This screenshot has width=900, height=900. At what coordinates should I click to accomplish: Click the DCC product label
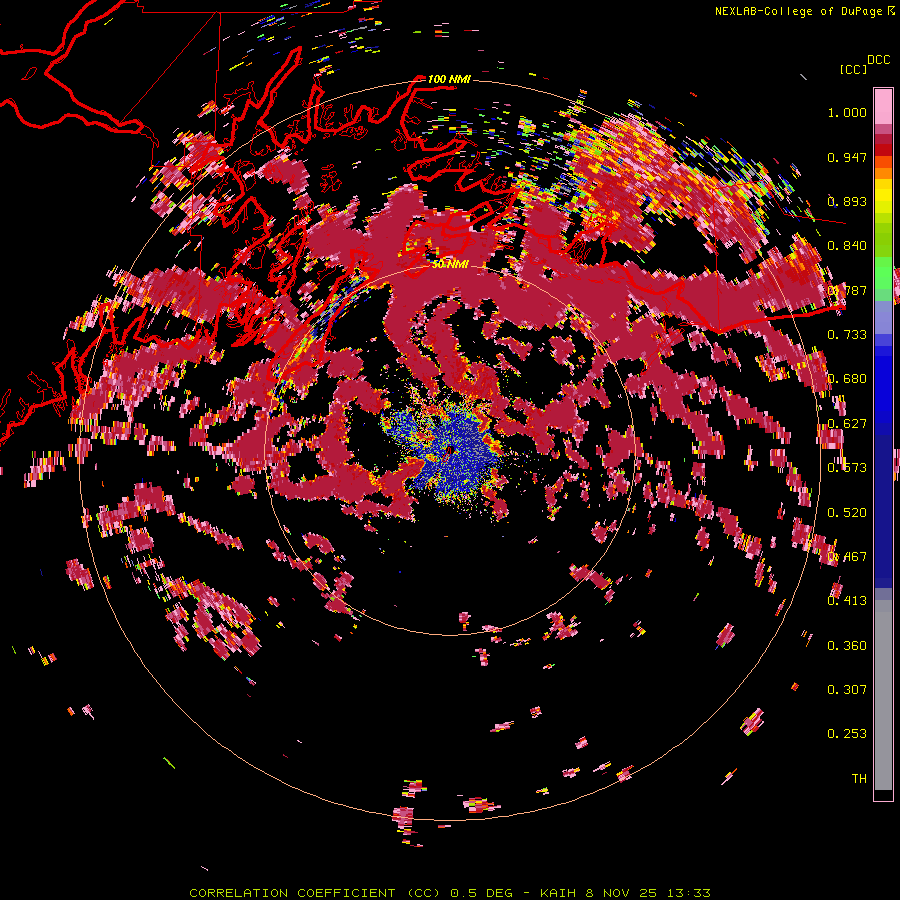click(x=878, y=60)
